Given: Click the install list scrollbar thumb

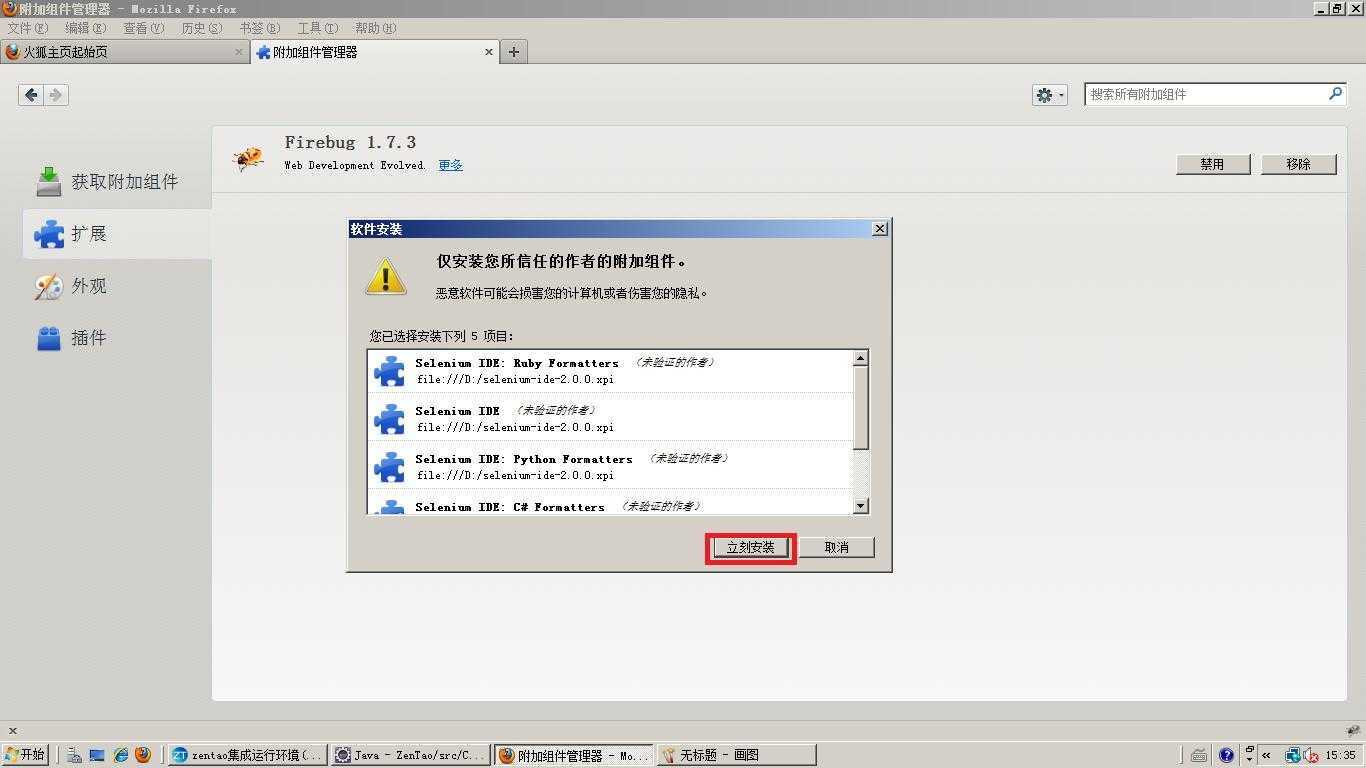Looking at the screenshot, I should pyautogui.click(x=861, y=408).
